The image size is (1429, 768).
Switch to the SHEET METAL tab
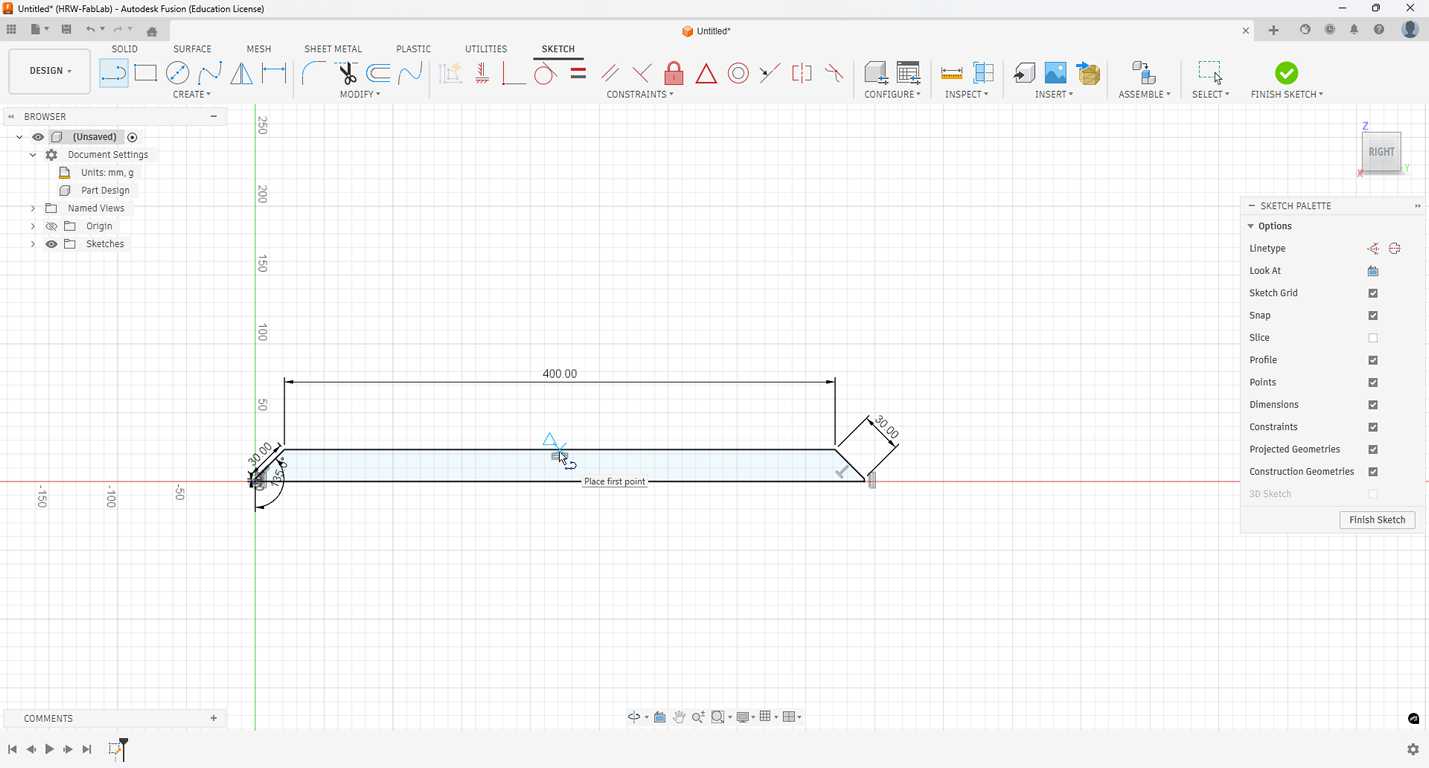[x=333, y=49]
